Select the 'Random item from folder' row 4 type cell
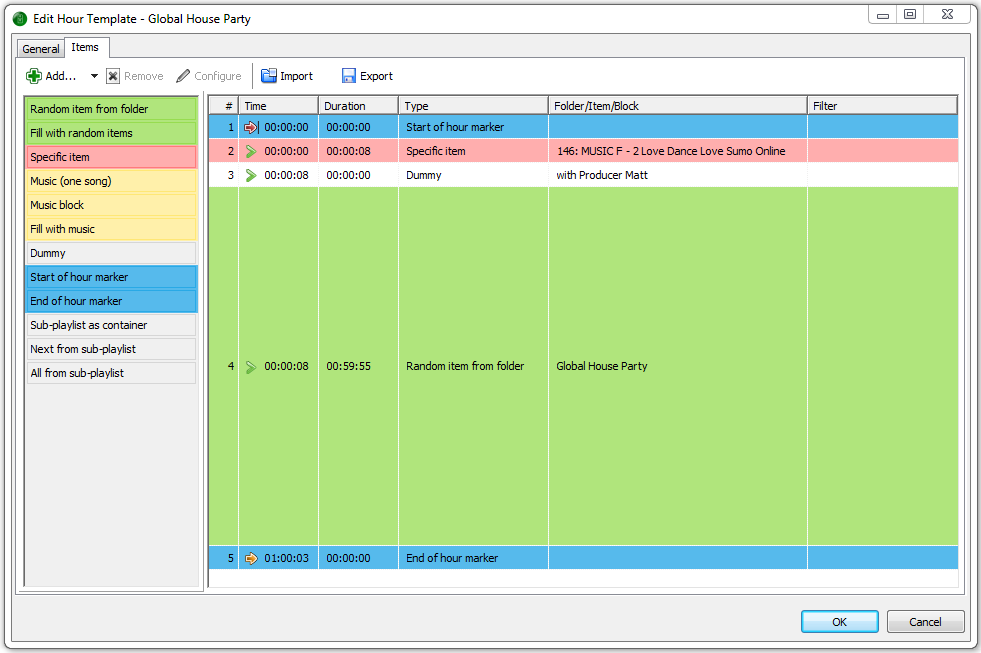Viewport: 981px width, 653px height. point(474,367)
